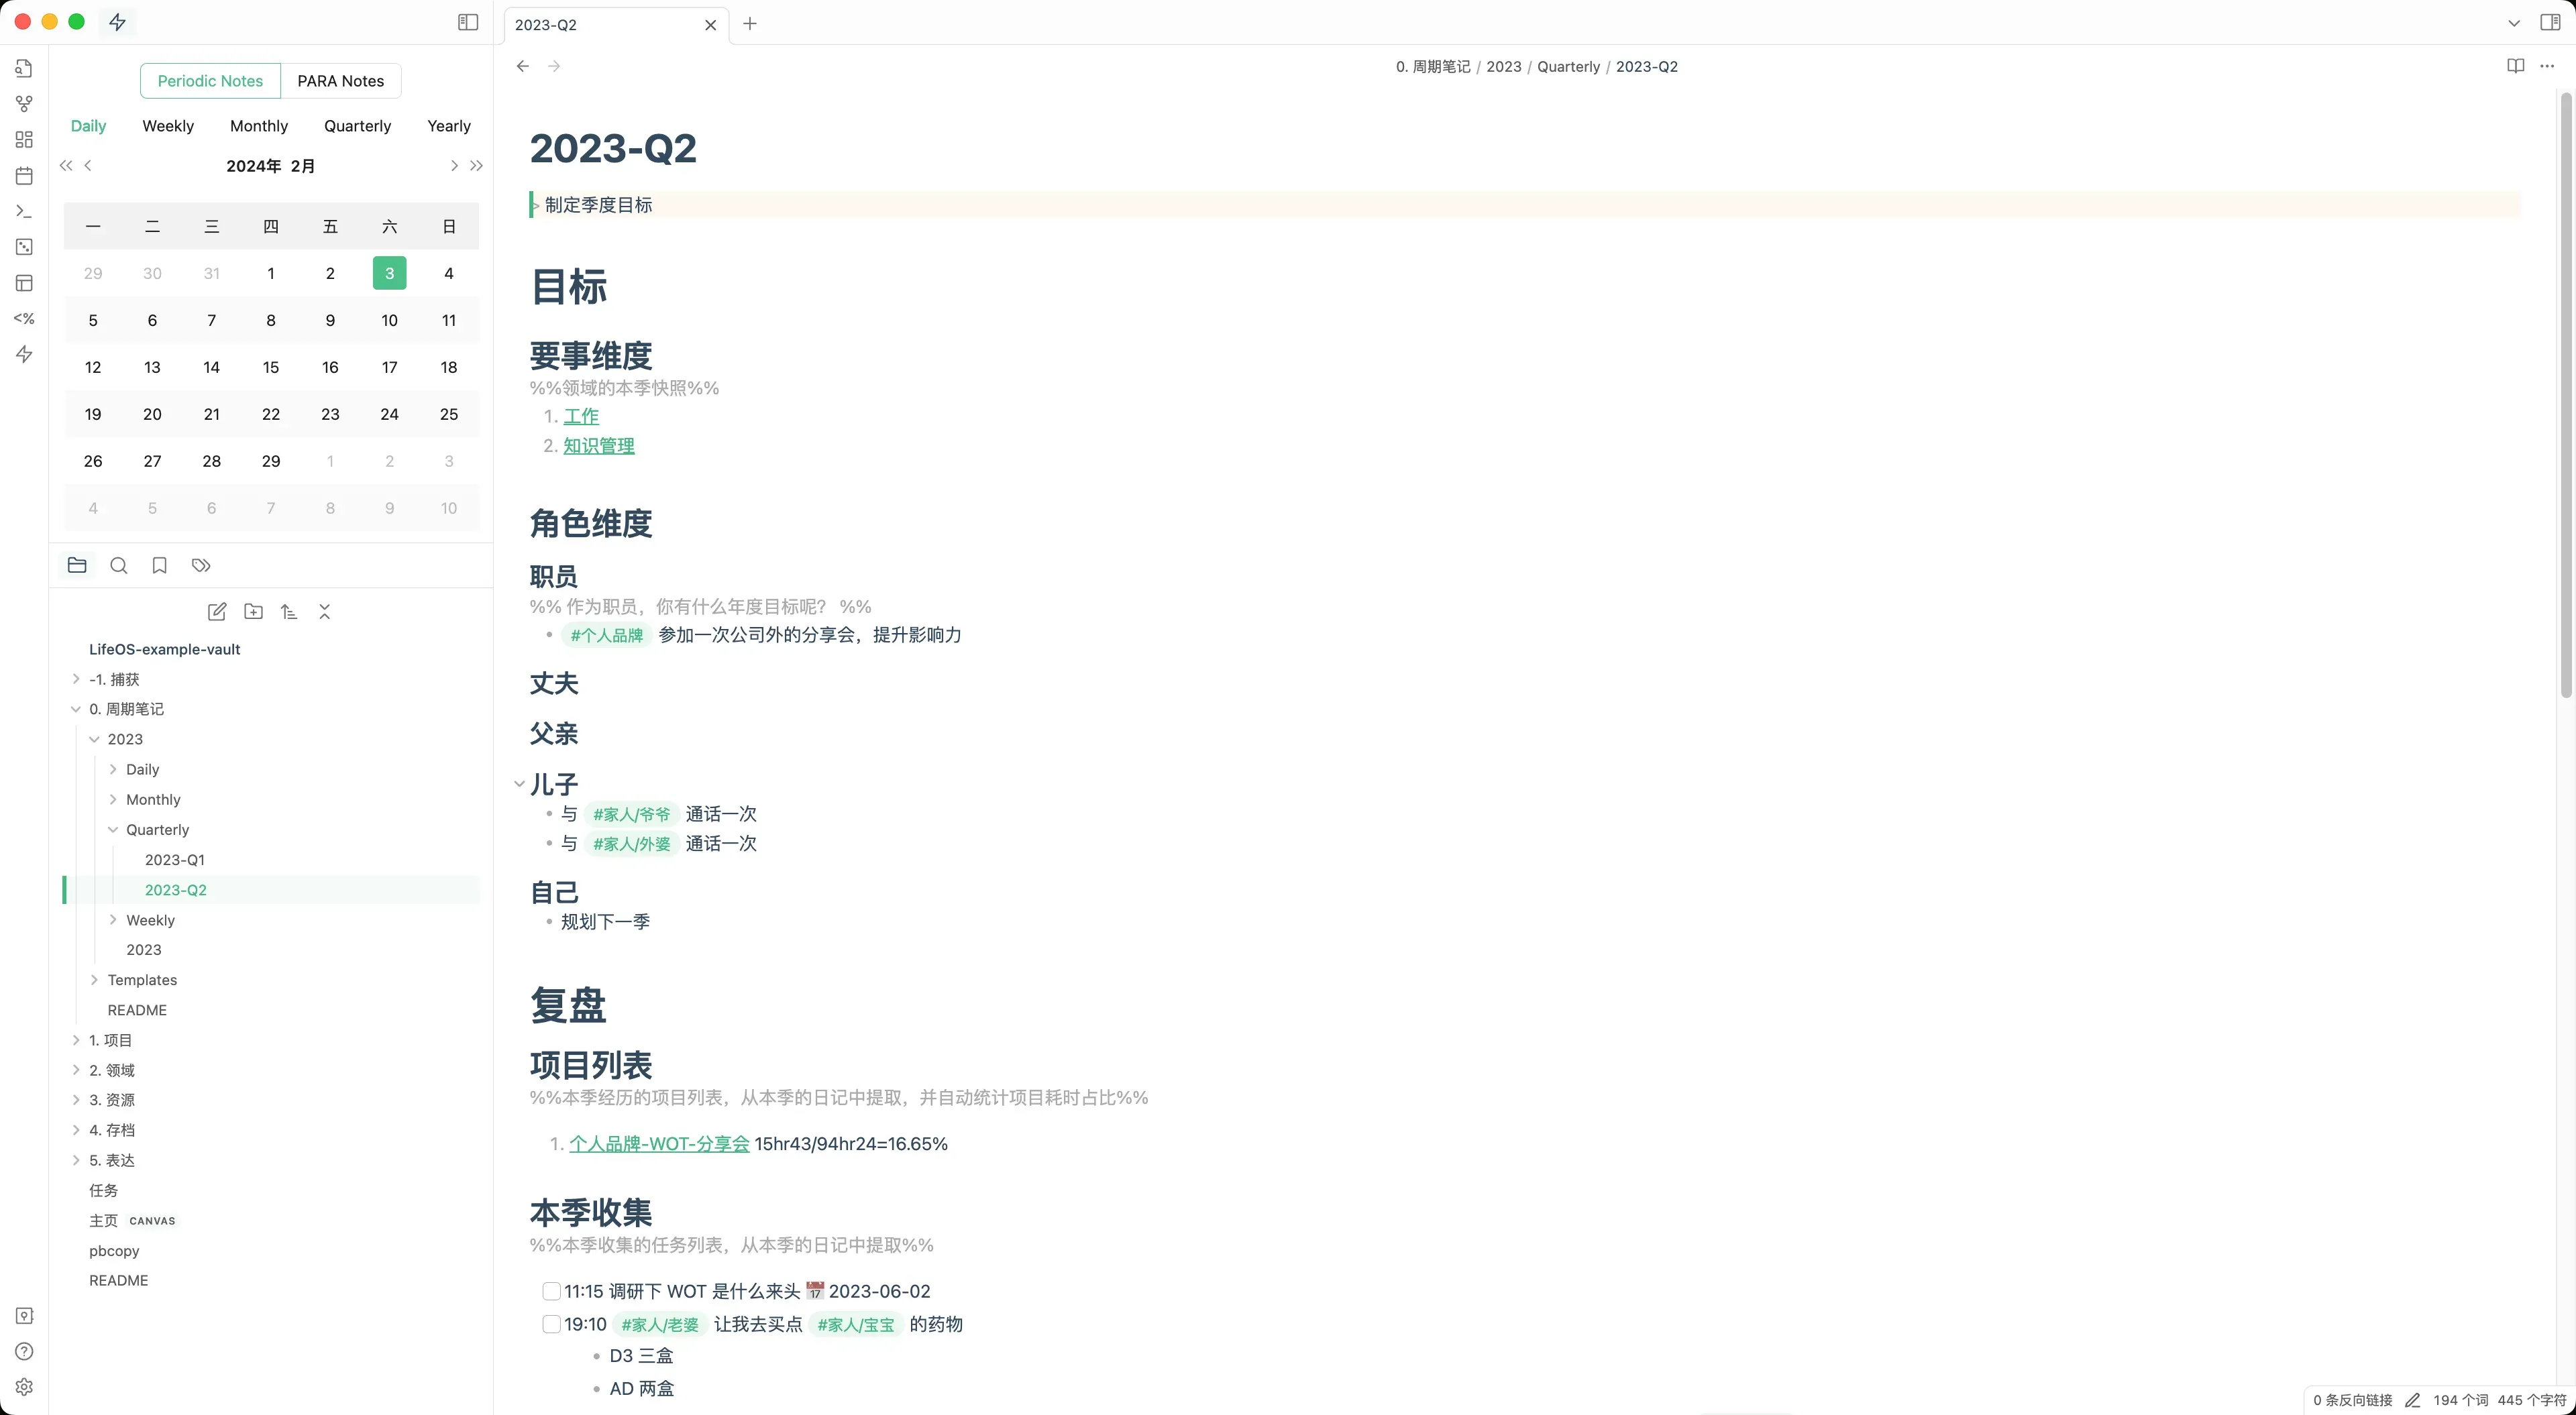Open tags pane icon

pyautogui.click(x=201, y=566)
